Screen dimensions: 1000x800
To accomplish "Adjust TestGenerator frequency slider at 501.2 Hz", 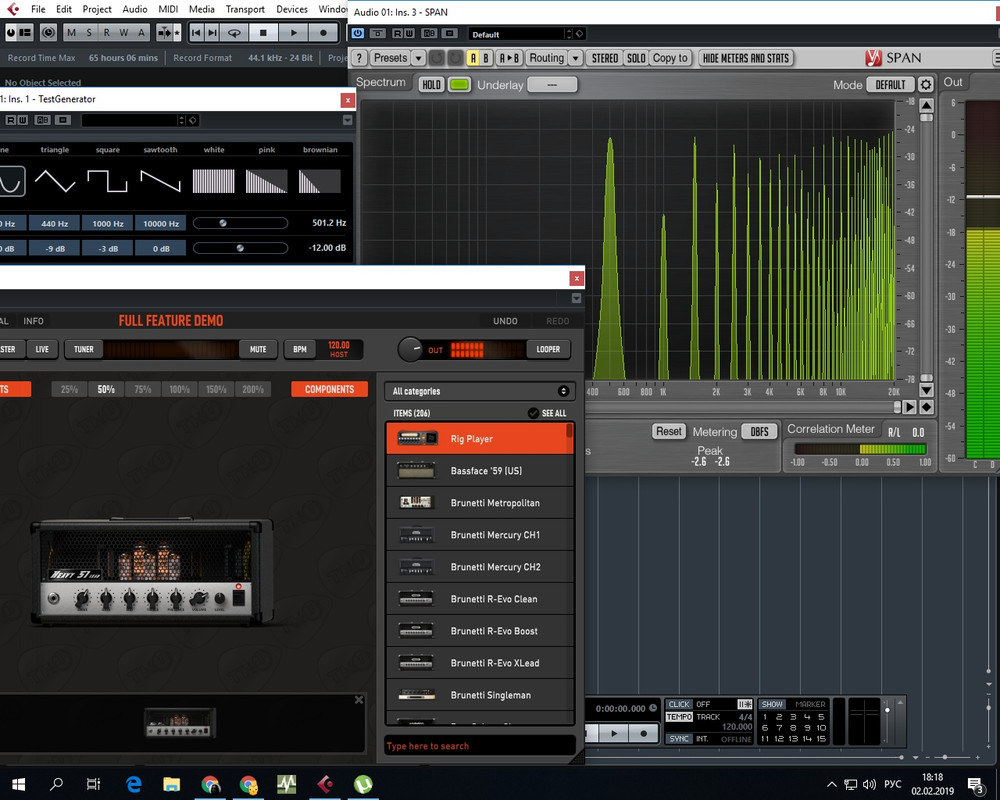I will (240, 223).
